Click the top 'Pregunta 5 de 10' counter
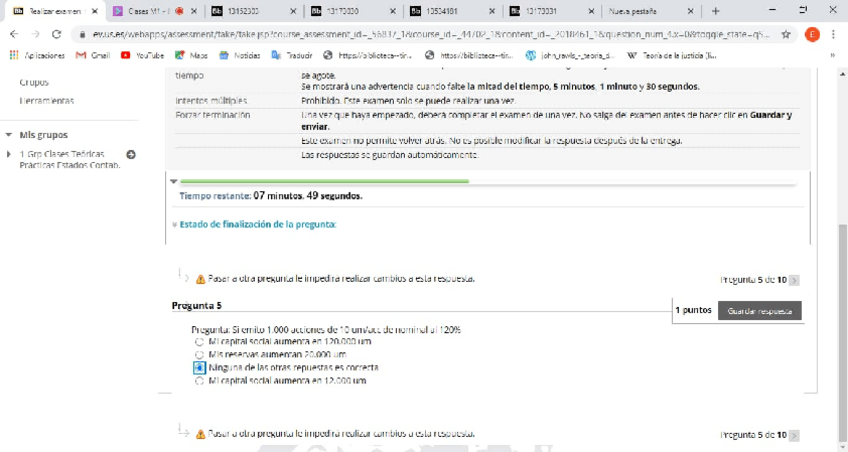The width and height of the screenshot is (848, 452). point(753,280)
